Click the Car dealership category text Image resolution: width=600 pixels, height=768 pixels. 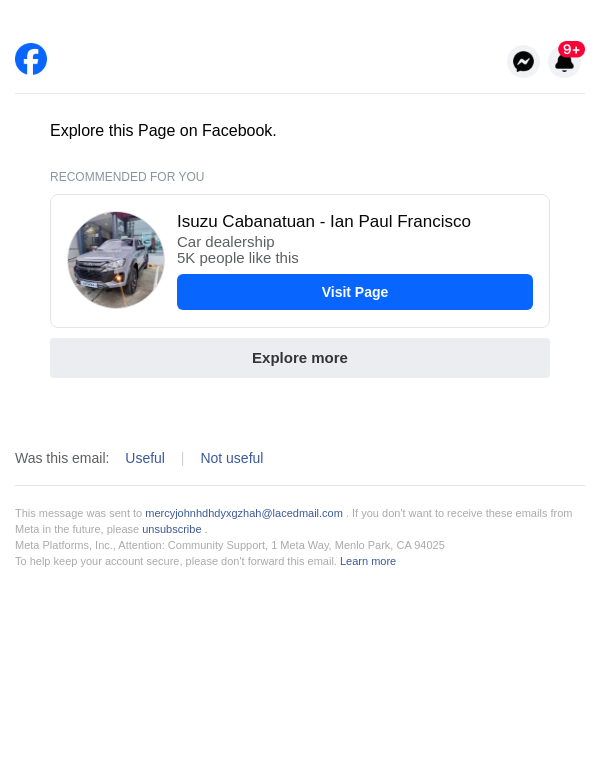(x=226, y=242)
